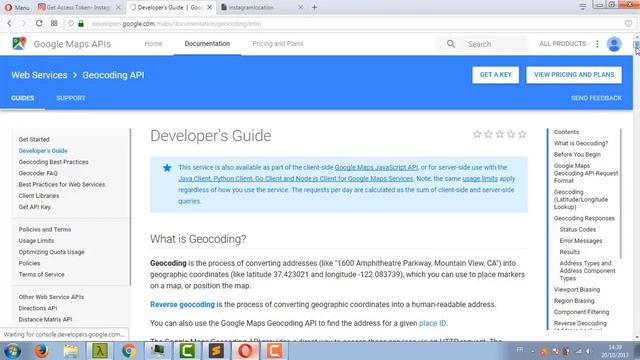640x360 pixels.
Task: Open Client Libraries sidebar link
Action: (39, 196)
